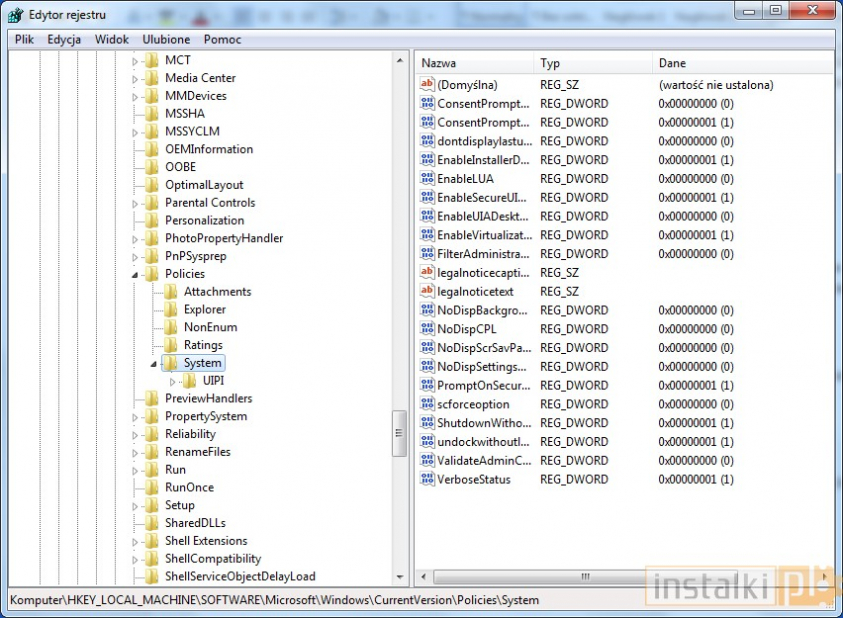Click the VerboseStatus DWORD value icon
The image size is (843, 618).
pyautogui.click(x=427, y=479)
